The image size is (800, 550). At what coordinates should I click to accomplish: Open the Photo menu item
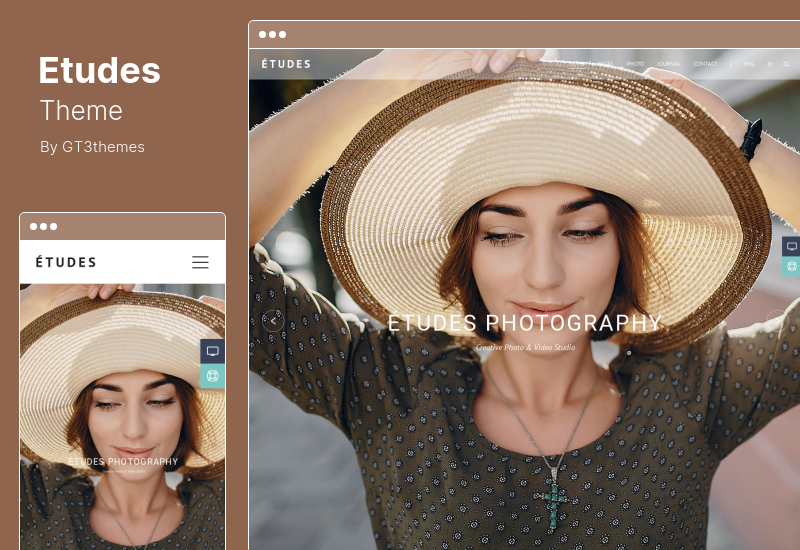click(x=635, y=64)
